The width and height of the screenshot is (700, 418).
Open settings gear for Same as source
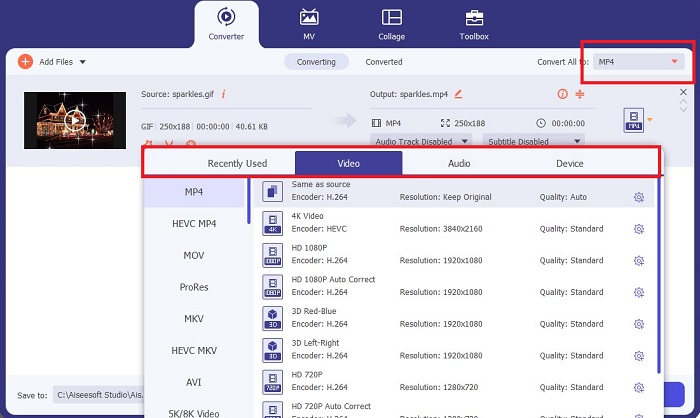click(639, 197)
